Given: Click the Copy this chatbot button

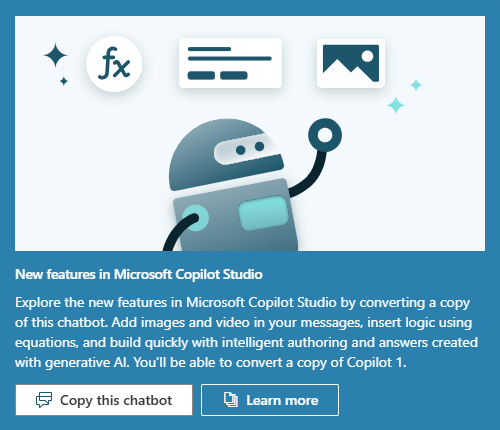Looking at the screenshot, I should coord(104,400).
